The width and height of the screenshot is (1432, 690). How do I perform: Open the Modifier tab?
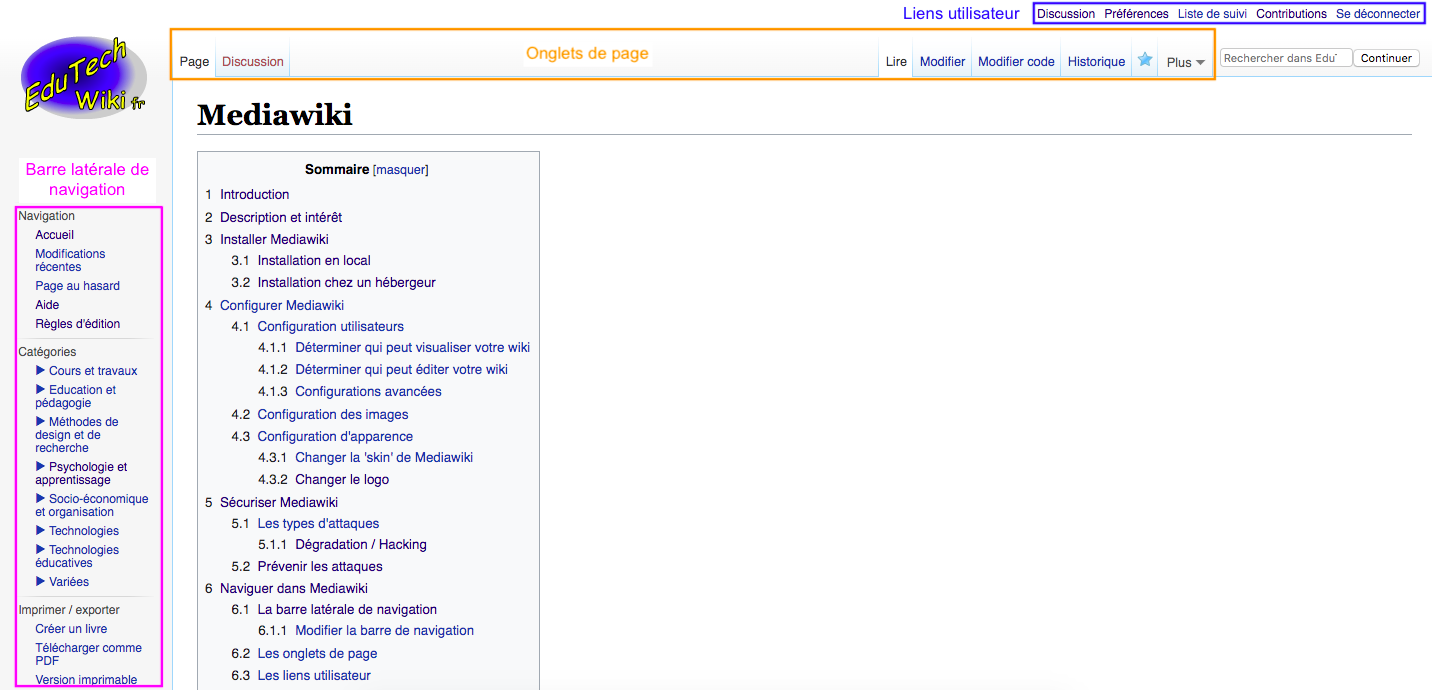[942, 61]
